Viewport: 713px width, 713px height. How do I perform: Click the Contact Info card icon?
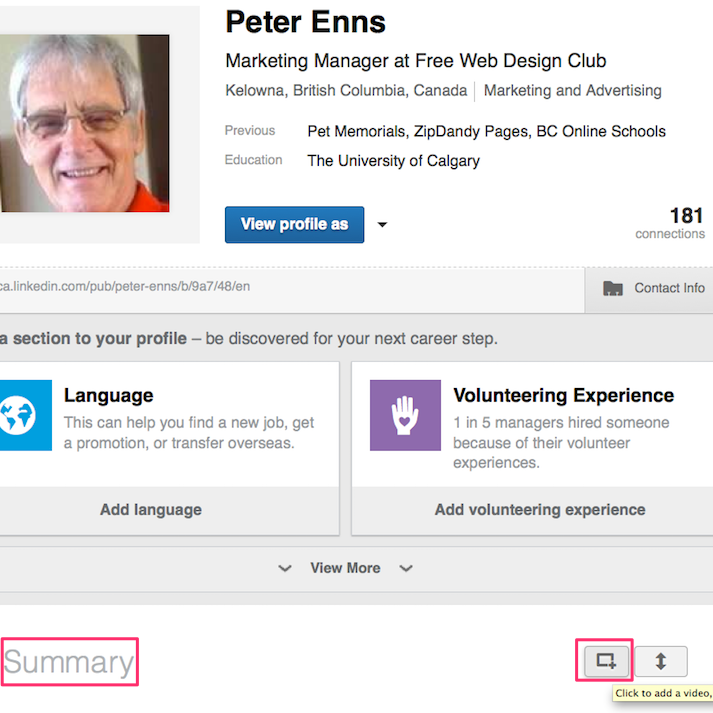pos(613,288)
